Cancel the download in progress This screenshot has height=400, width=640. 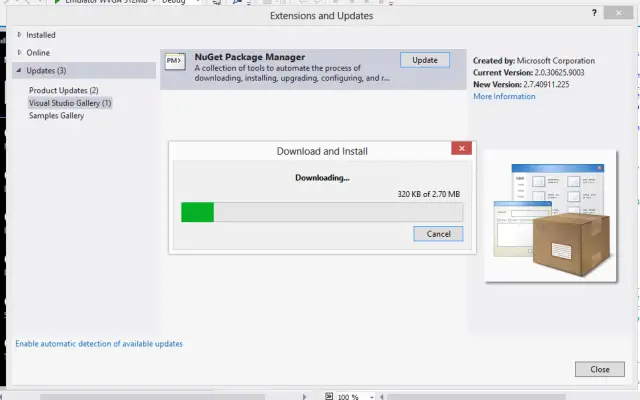(x=438, y=234)
